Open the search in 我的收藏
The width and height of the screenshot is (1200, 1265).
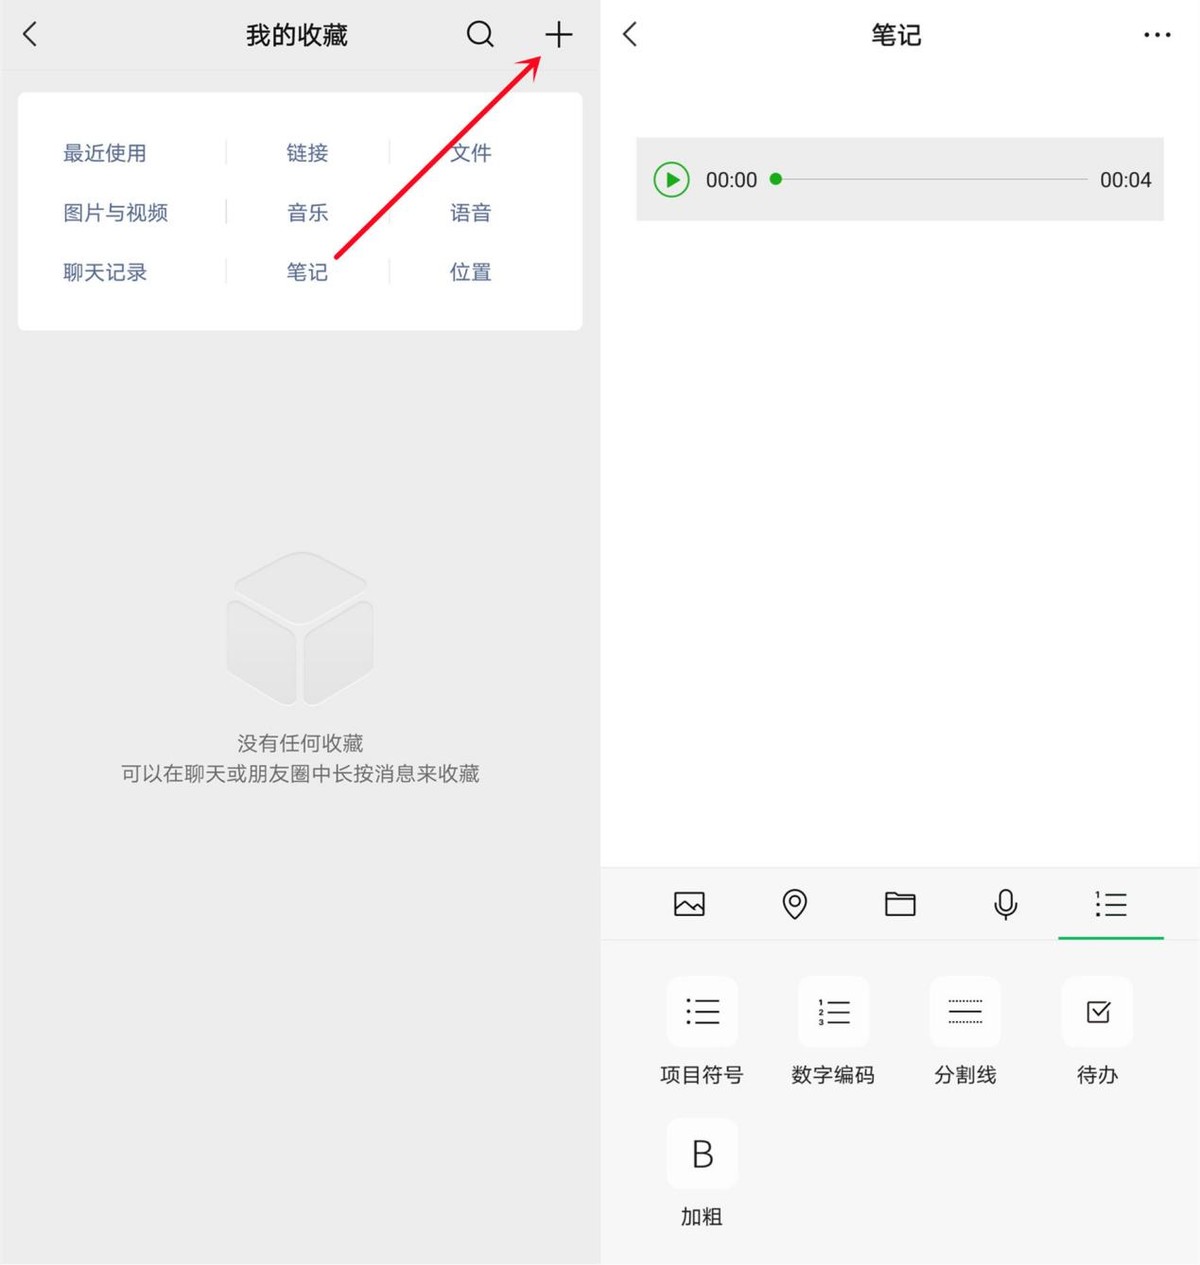pyautogui.click(x=480, y=34)
